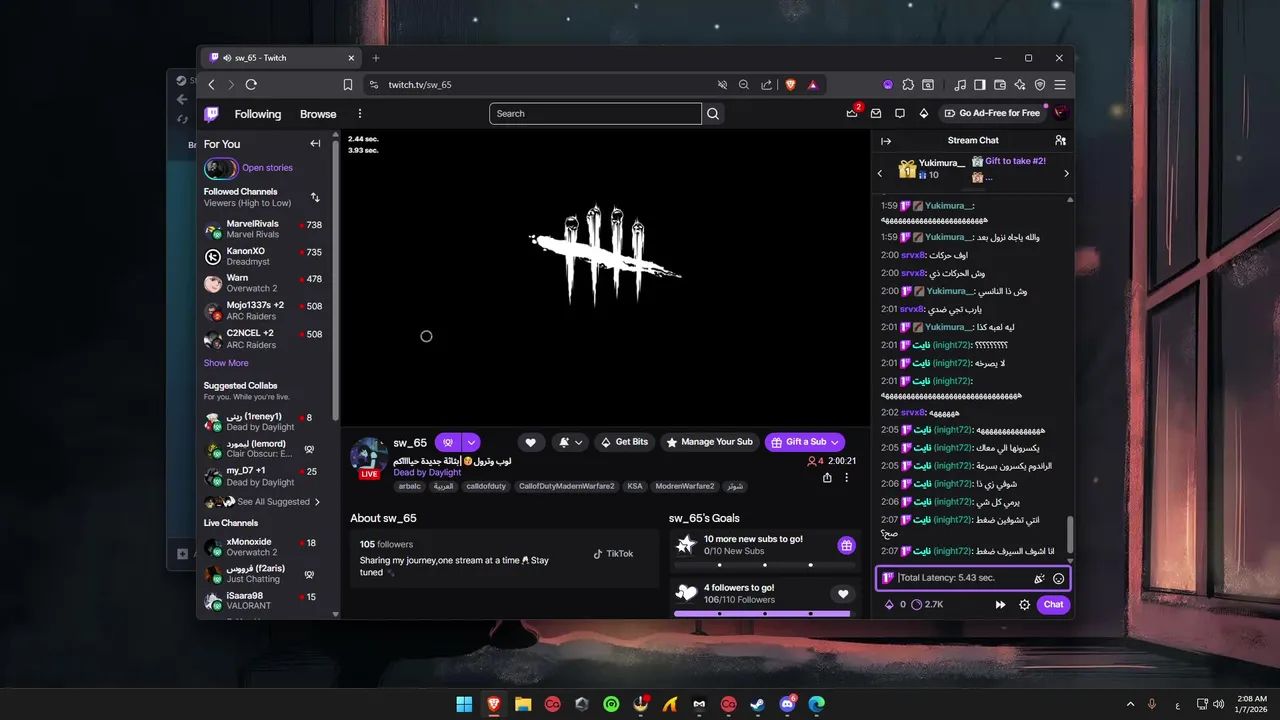This screenshot has width=1280, height=720.
Task: Open the Following tab
Action: 258,114
